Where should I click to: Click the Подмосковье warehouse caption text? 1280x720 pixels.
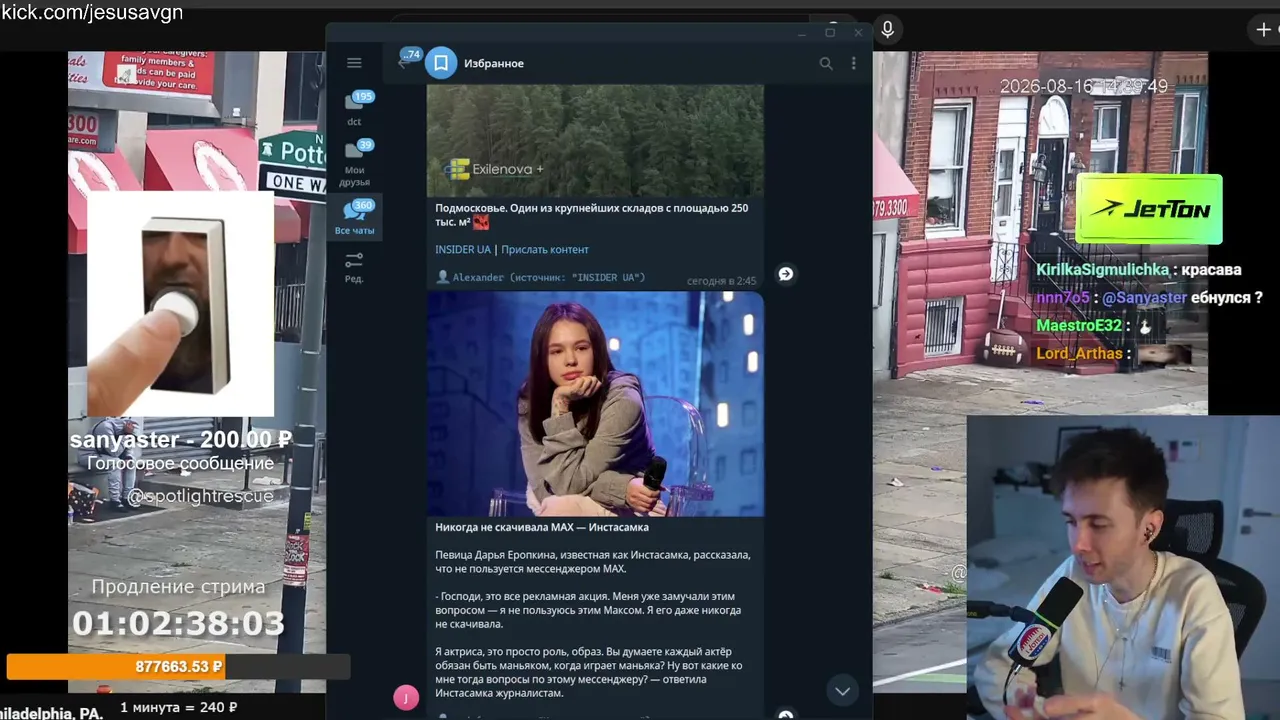coord(592,215)
